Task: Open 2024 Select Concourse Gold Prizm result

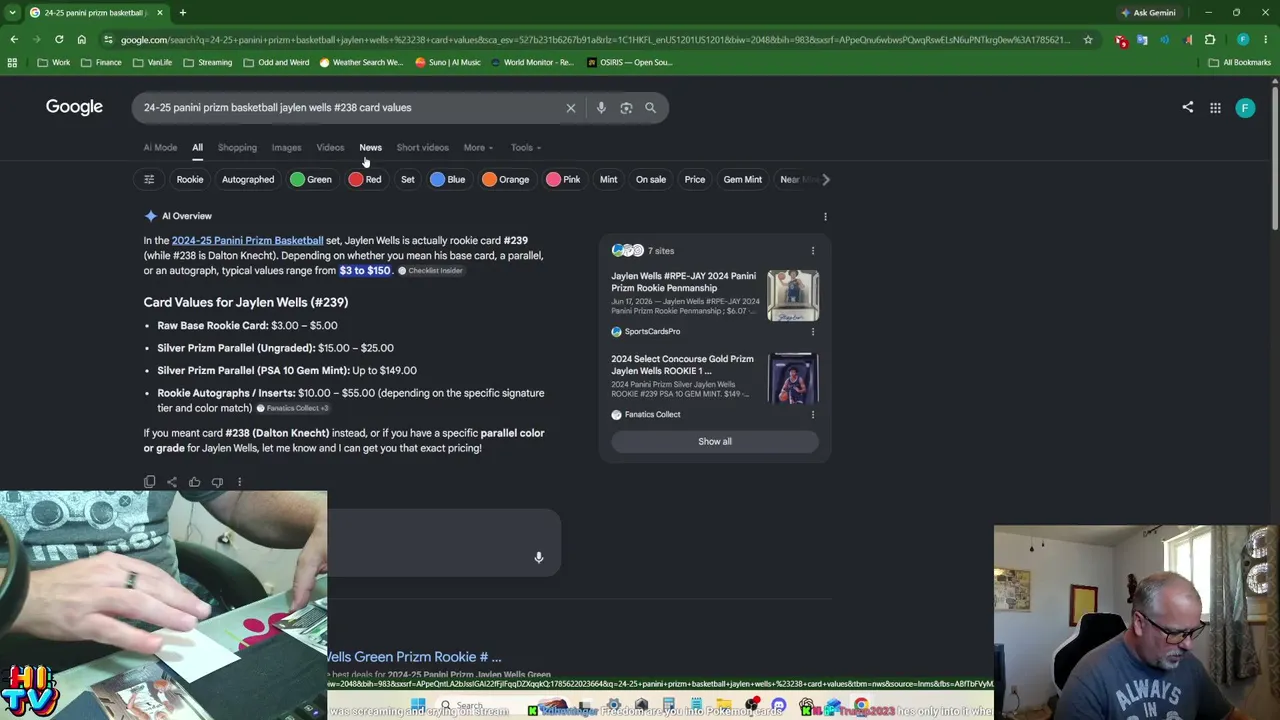Action: 683,365
